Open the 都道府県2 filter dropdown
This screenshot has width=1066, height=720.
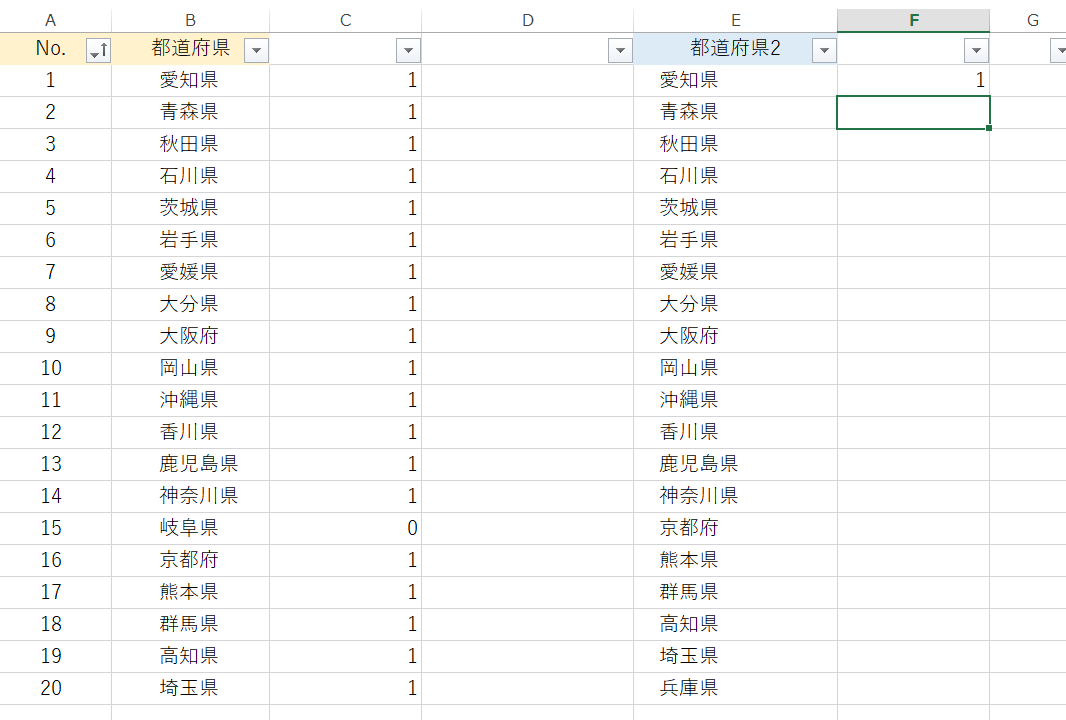coord(825,50)
